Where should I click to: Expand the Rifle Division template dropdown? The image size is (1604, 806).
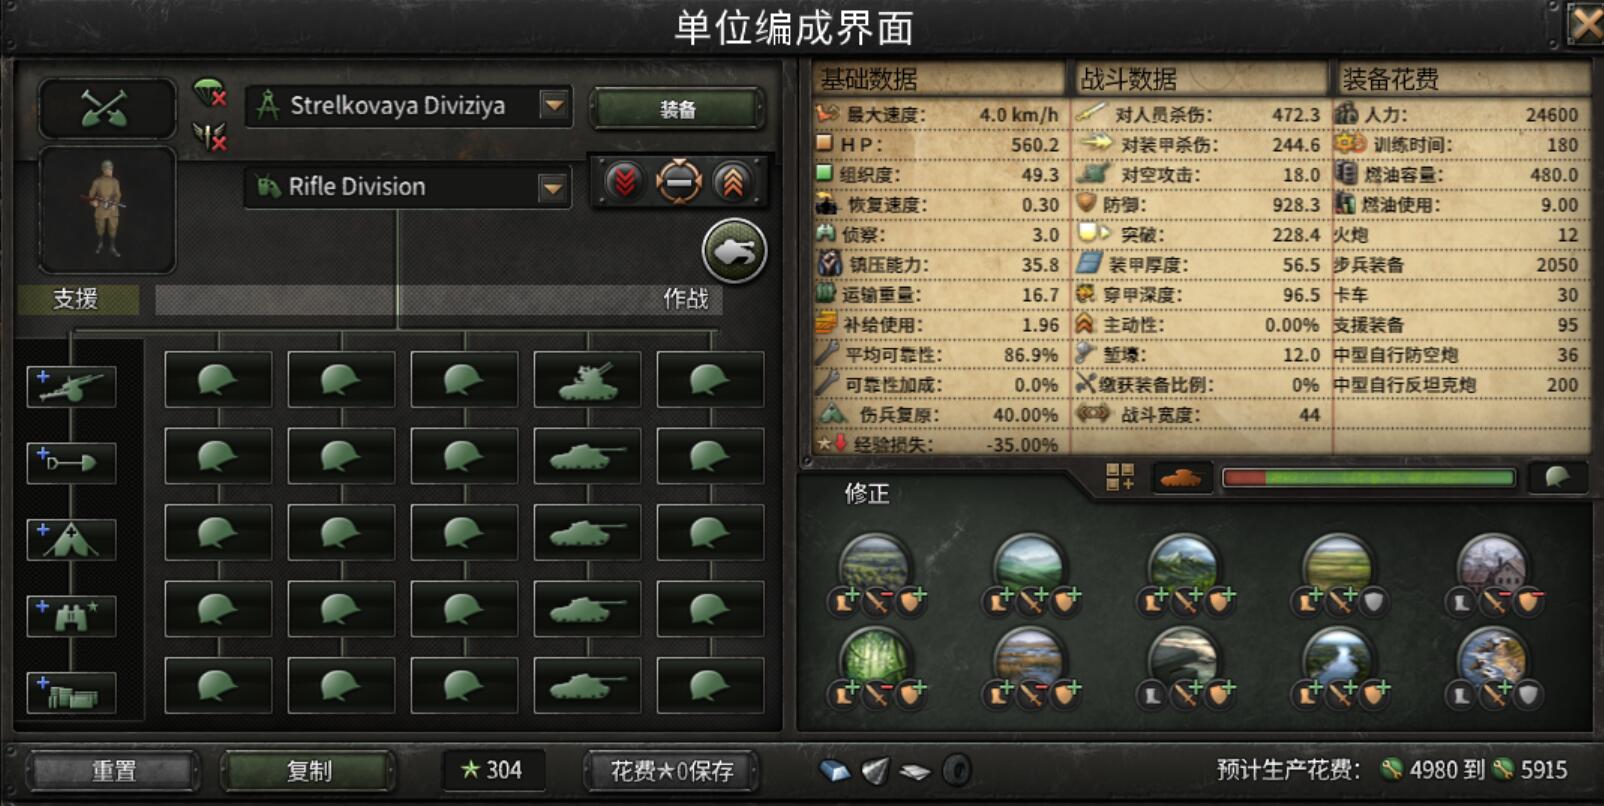coord(552,187)
